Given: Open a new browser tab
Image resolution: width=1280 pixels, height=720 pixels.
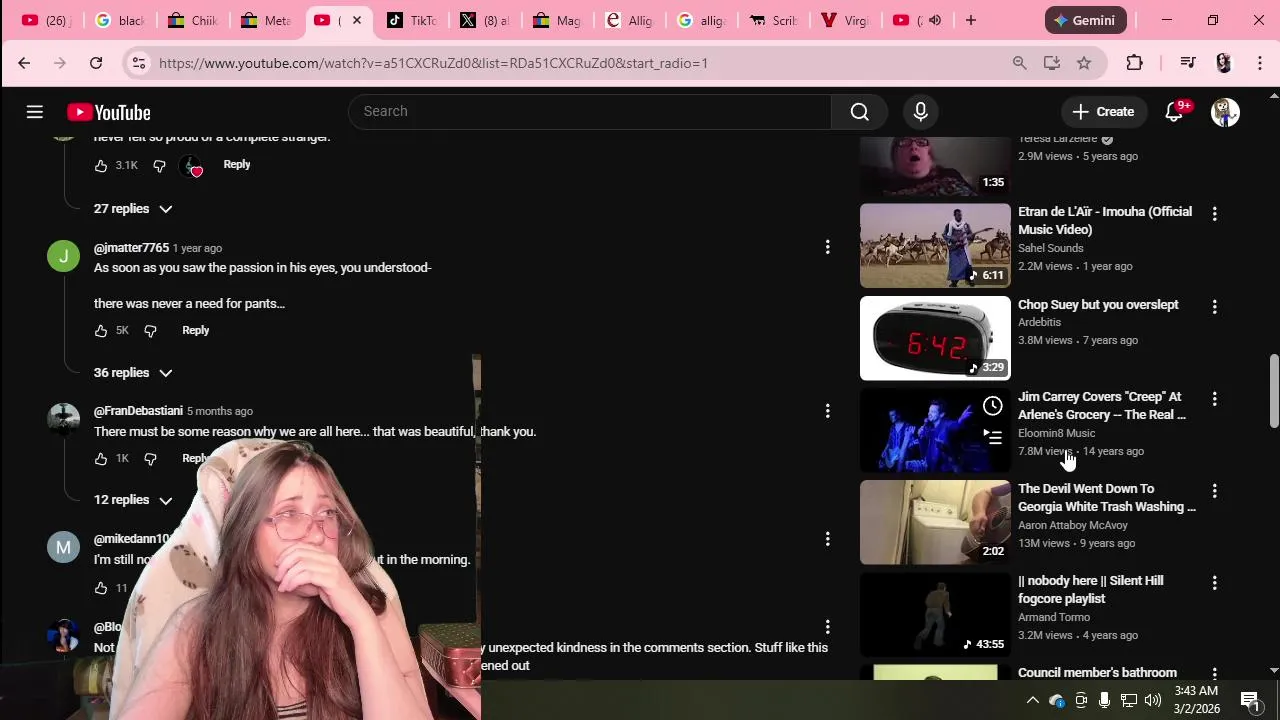Looking at the screenshot, I should (970, 20).
